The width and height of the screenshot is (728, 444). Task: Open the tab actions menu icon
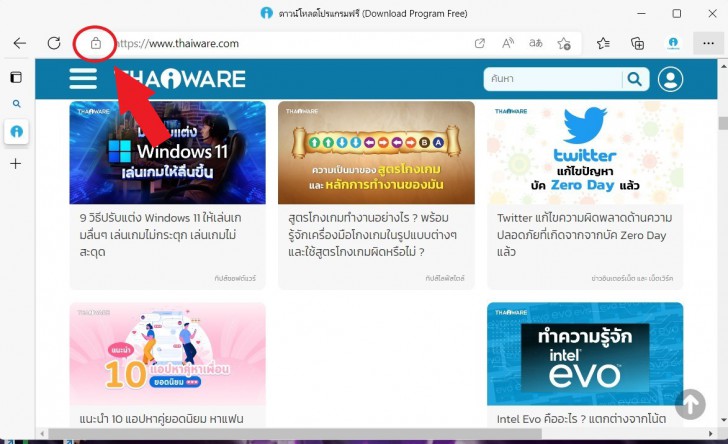coord(16,77)
